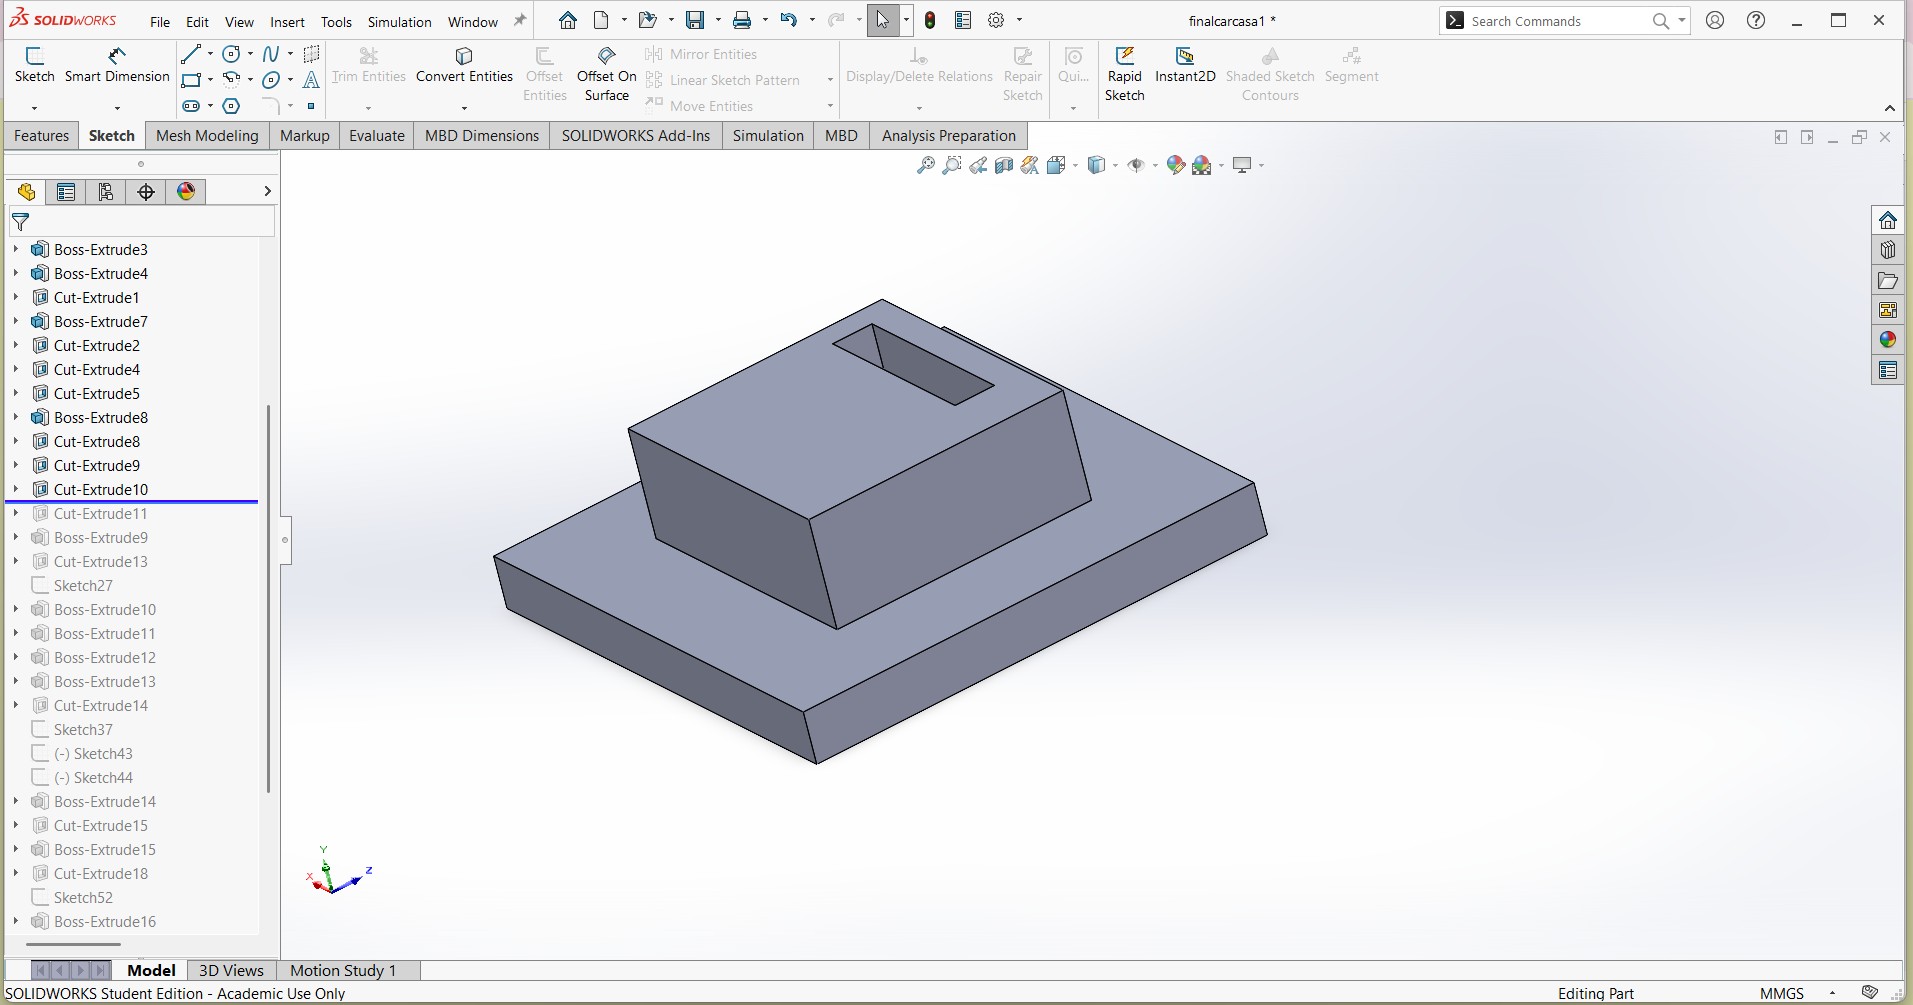1913x1005 pixels.
Task: Open the Help question mark icon
Action: pos(1756,20)
